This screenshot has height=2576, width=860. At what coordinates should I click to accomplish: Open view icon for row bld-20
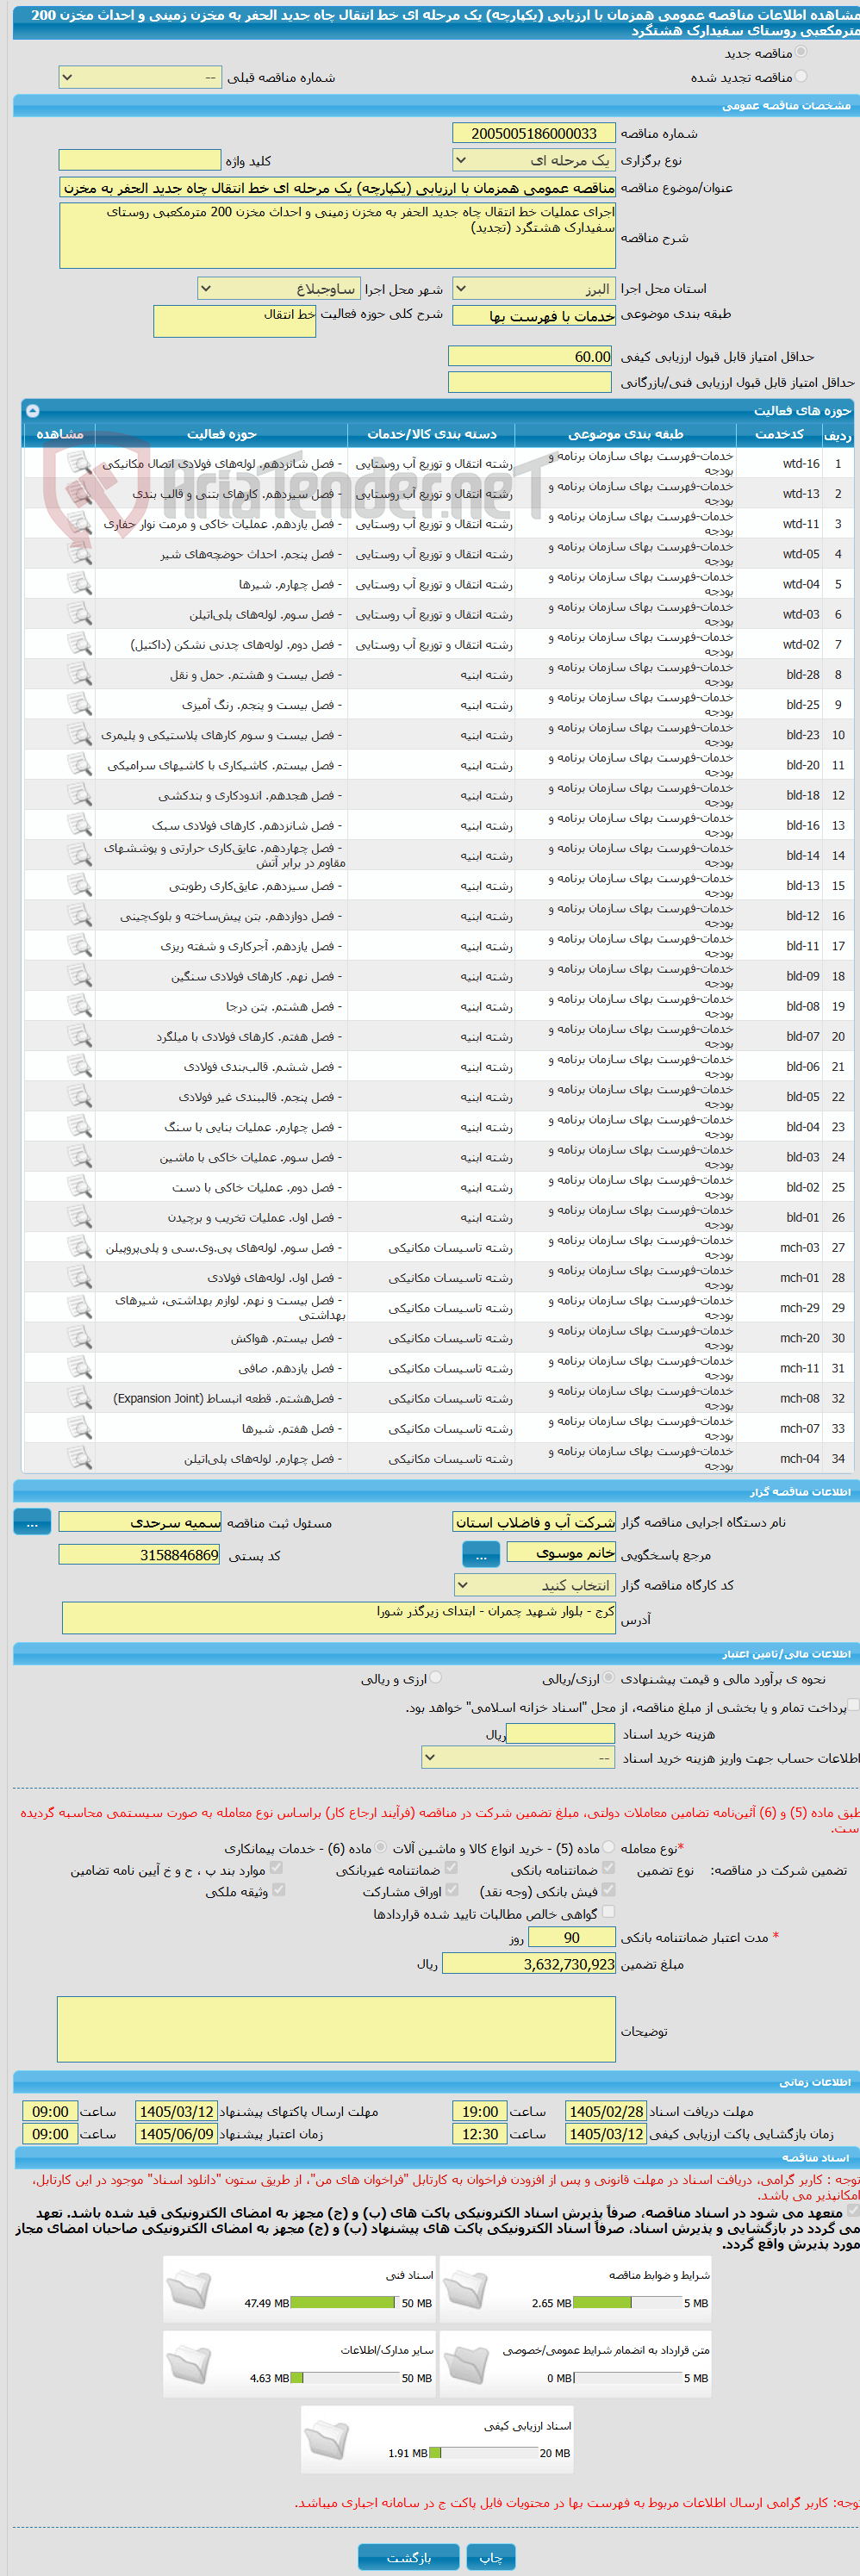tap(79, 764)
